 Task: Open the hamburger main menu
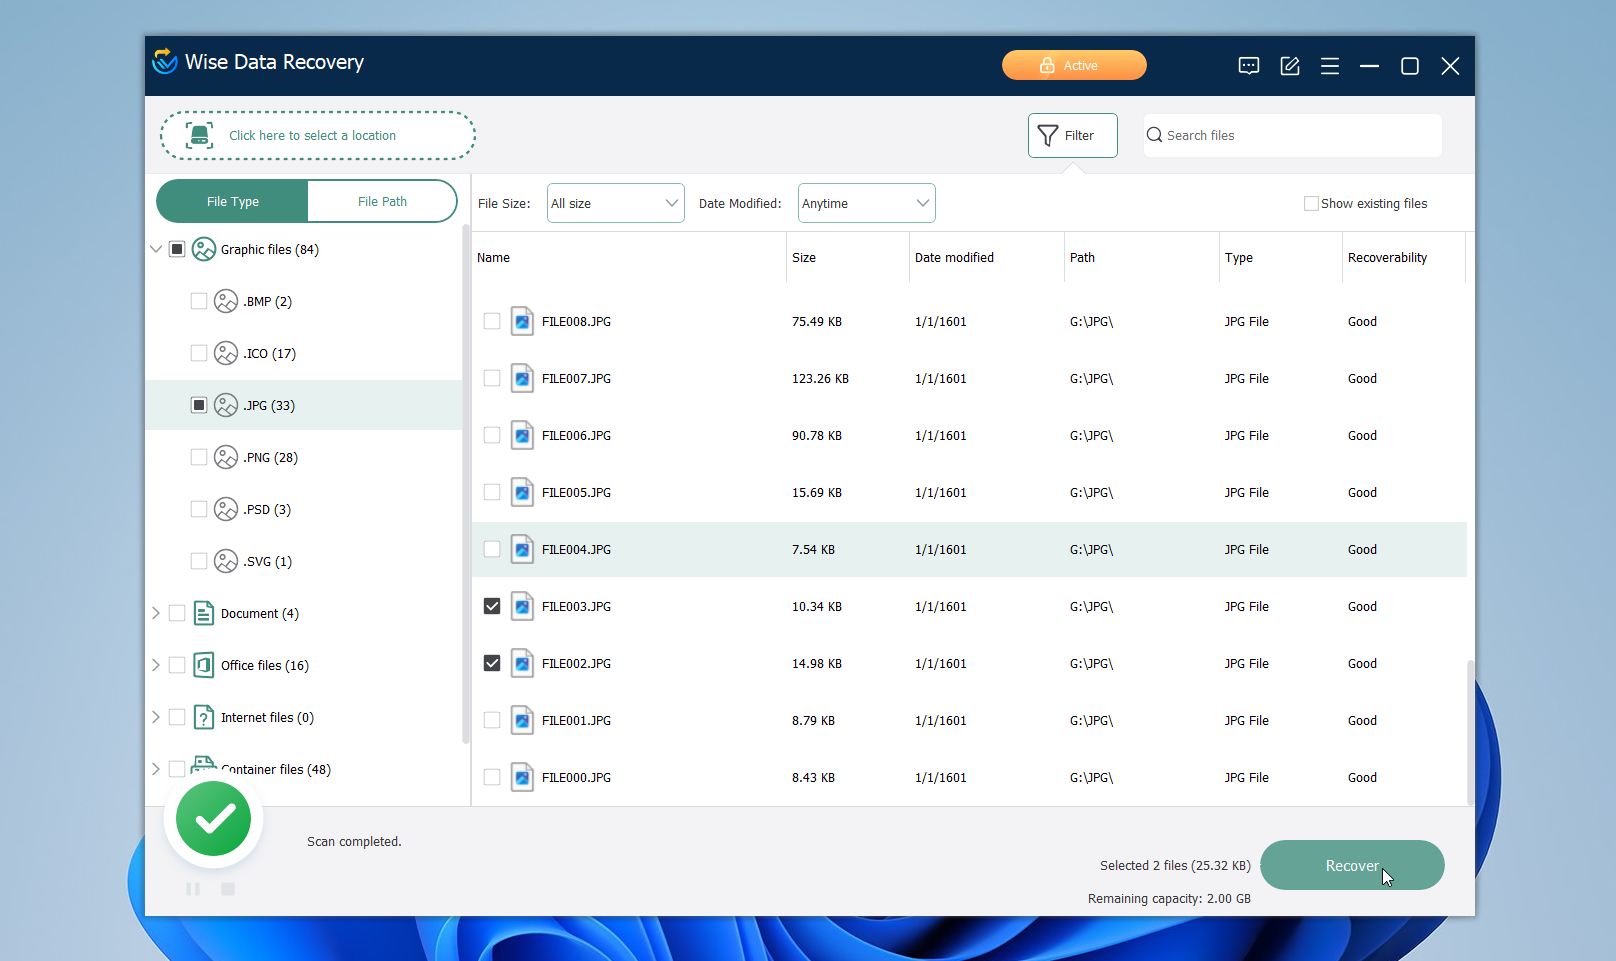[x=1329, y=65]
